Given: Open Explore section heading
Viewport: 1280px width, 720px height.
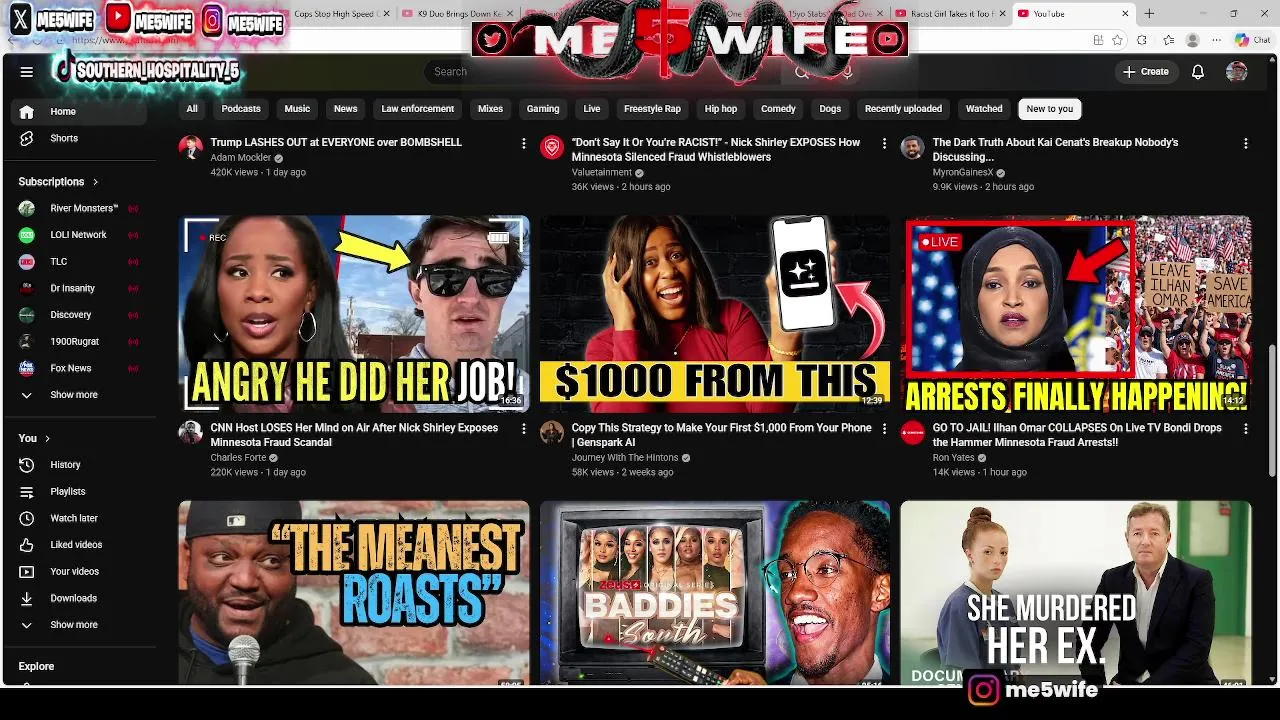Looking at the screenshot, I should [x=36, y=666].
